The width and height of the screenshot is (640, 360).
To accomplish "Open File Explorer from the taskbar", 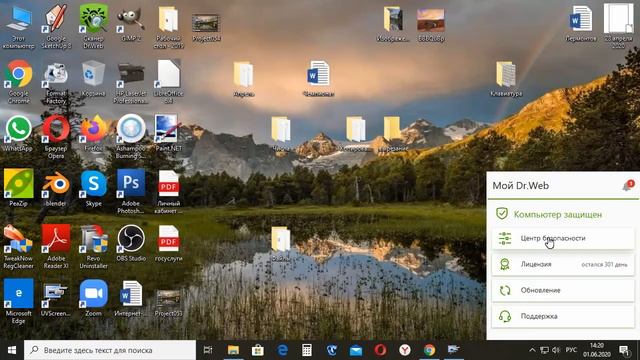I will (x=233, y=350).
